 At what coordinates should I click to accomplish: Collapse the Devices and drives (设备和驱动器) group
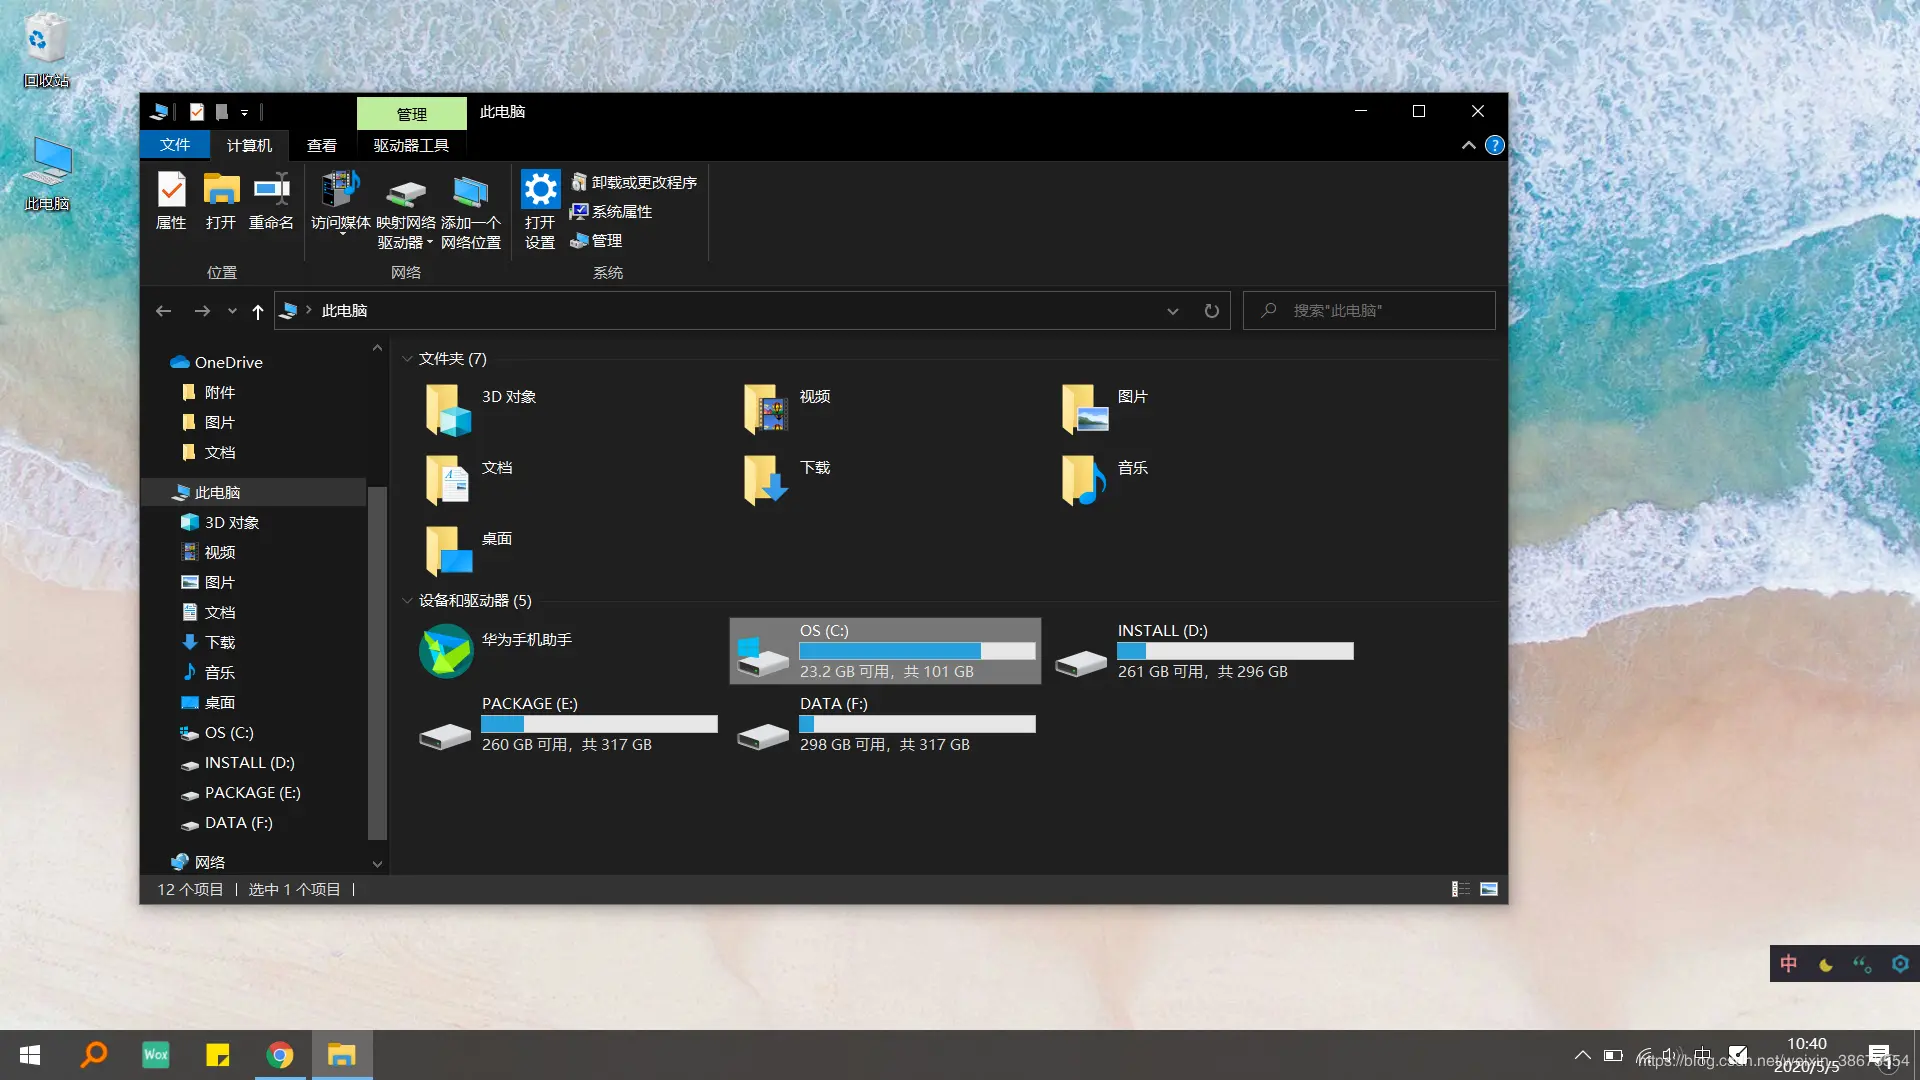point(407,601)
